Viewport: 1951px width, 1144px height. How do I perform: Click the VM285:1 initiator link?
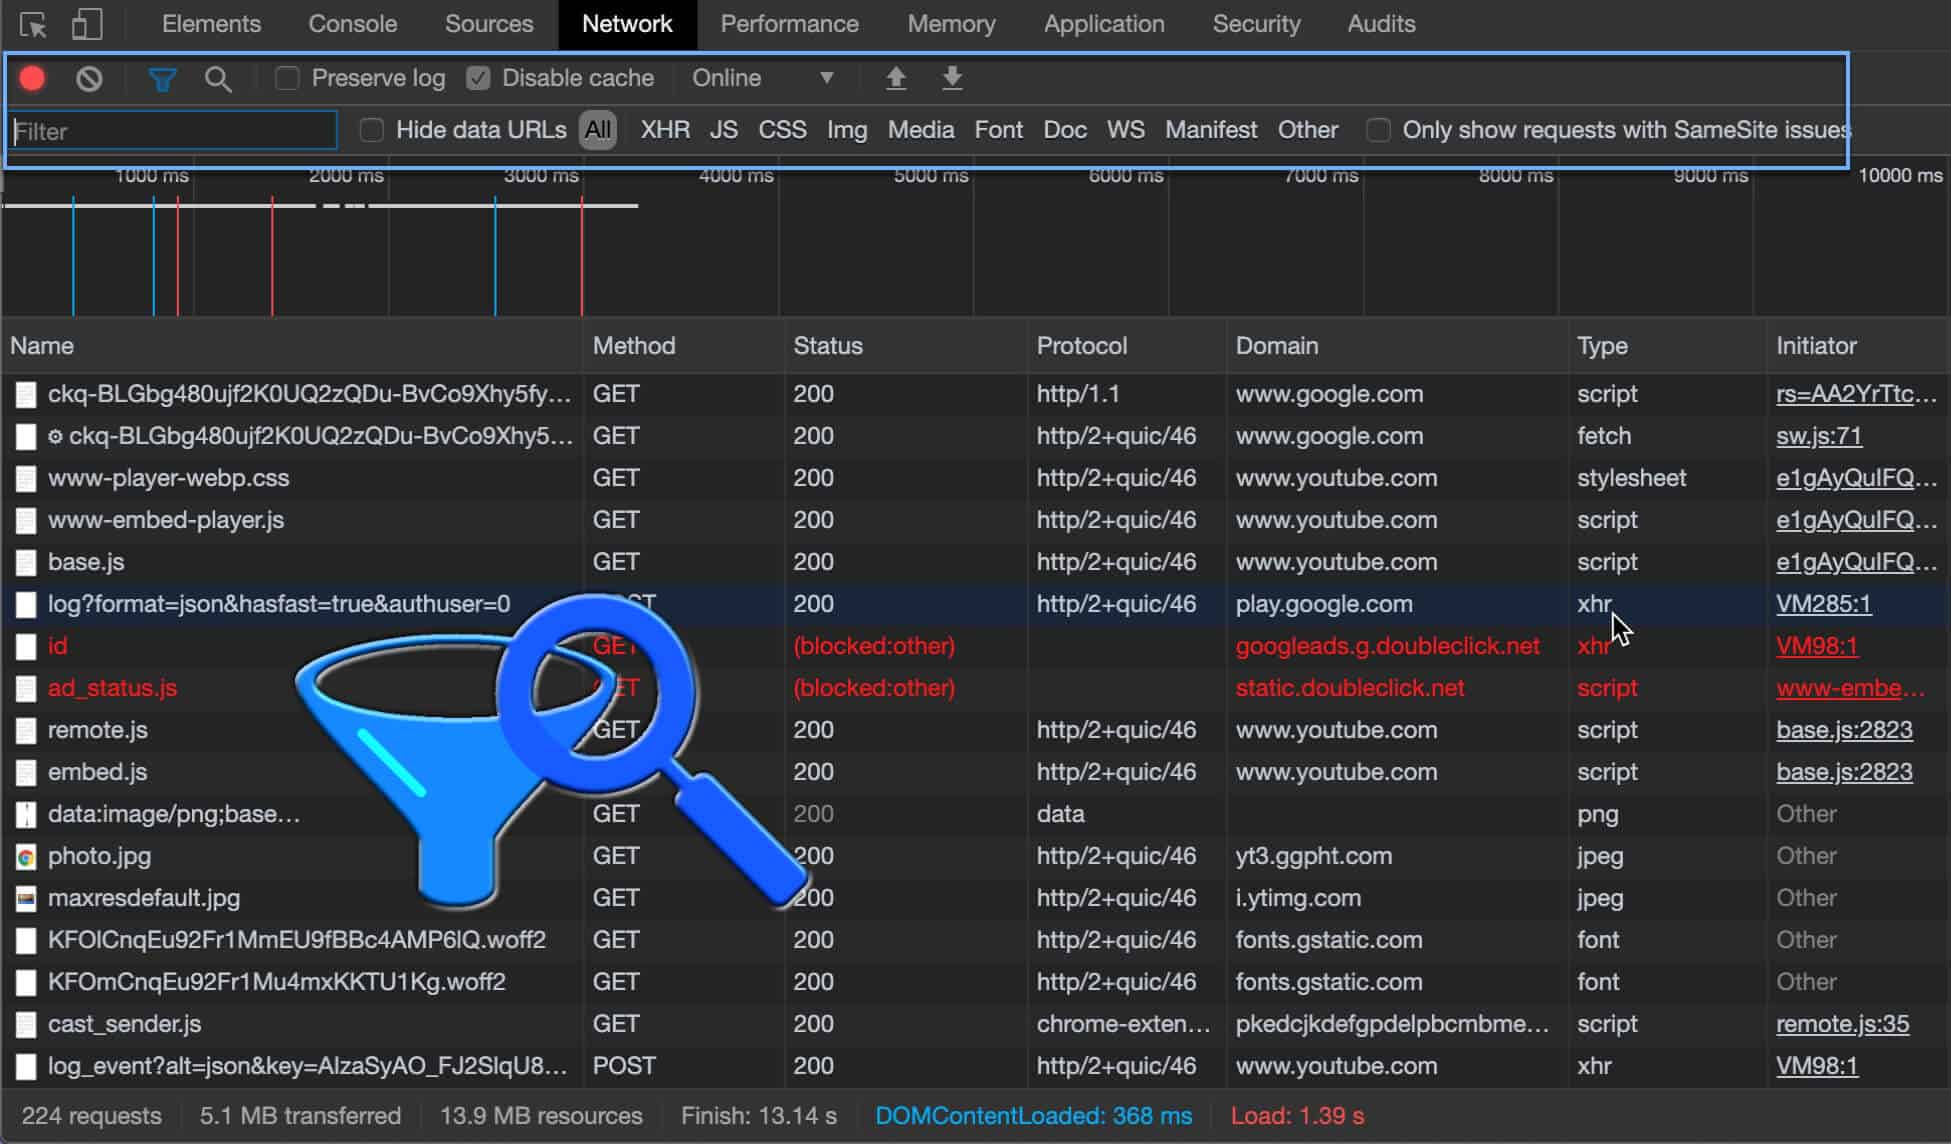tap(1823, 603)
